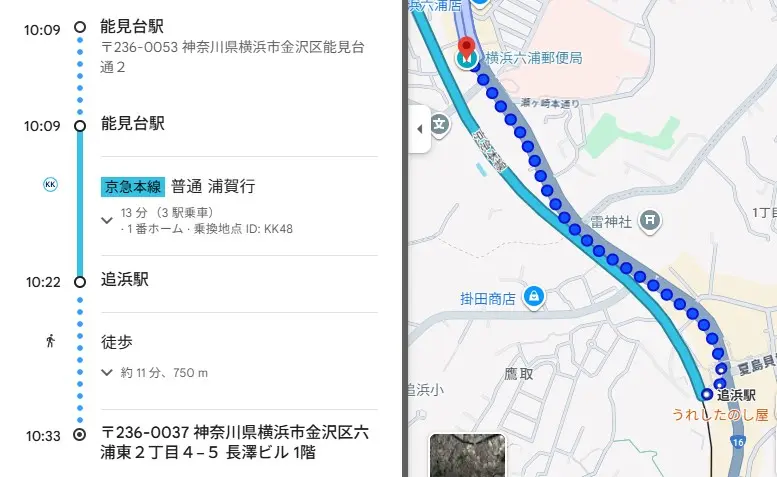
Task: Click the school marker icon on map
Action: (439, 124)
